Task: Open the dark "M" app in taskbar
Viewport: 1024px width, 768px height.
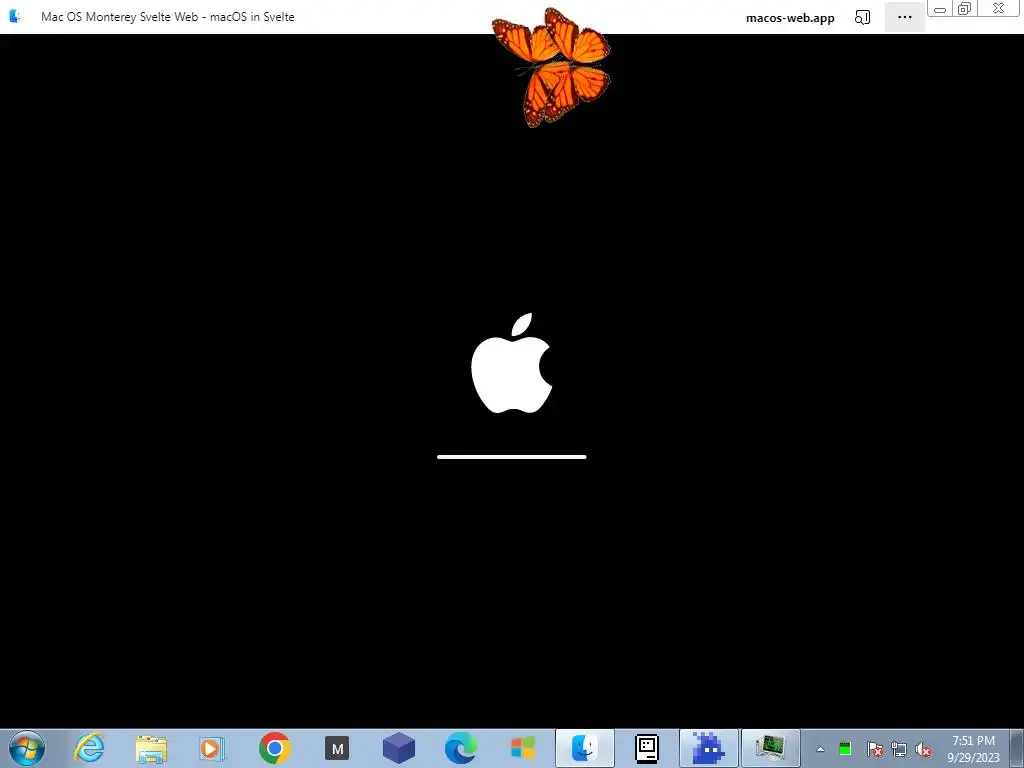Action: click(337, 748)
